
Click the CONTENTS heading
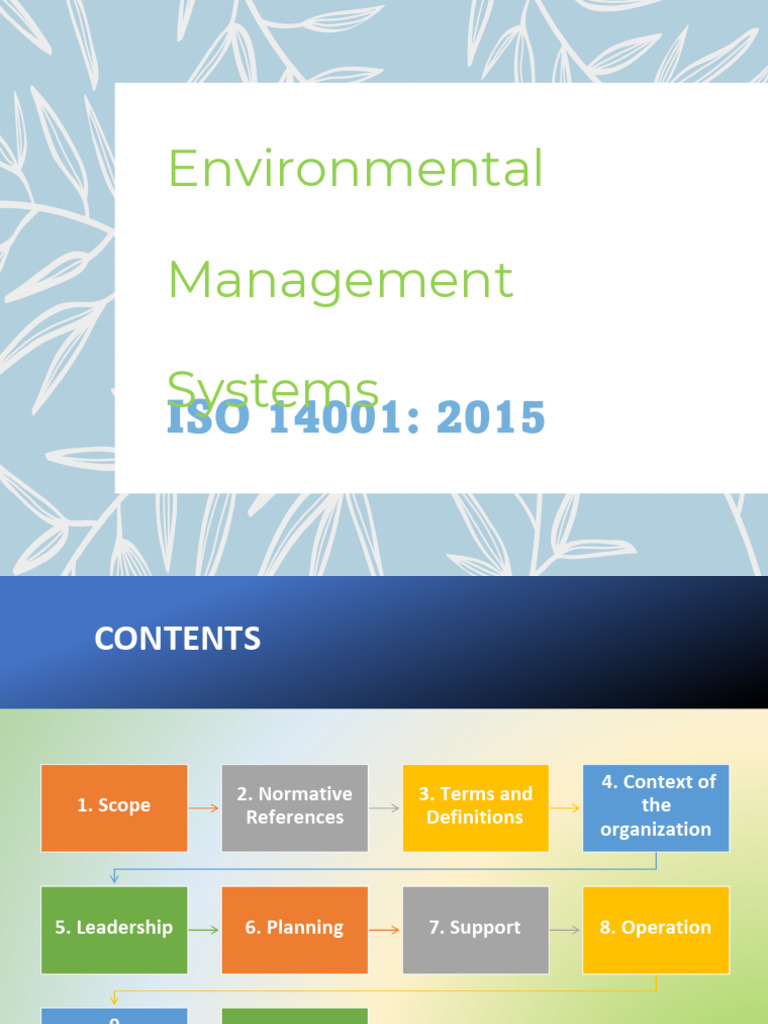178,639
